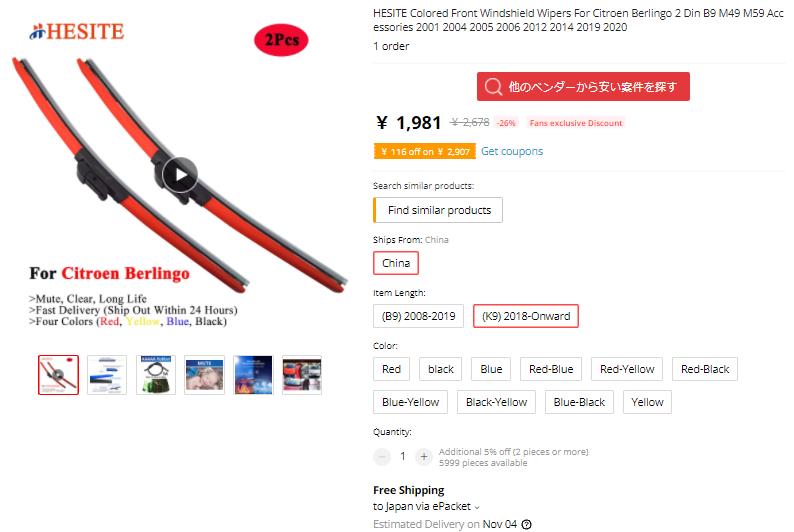Pick the Blue-Yellow color option
The height and width of the screenshot is (532, 794).
coord(410,402)
